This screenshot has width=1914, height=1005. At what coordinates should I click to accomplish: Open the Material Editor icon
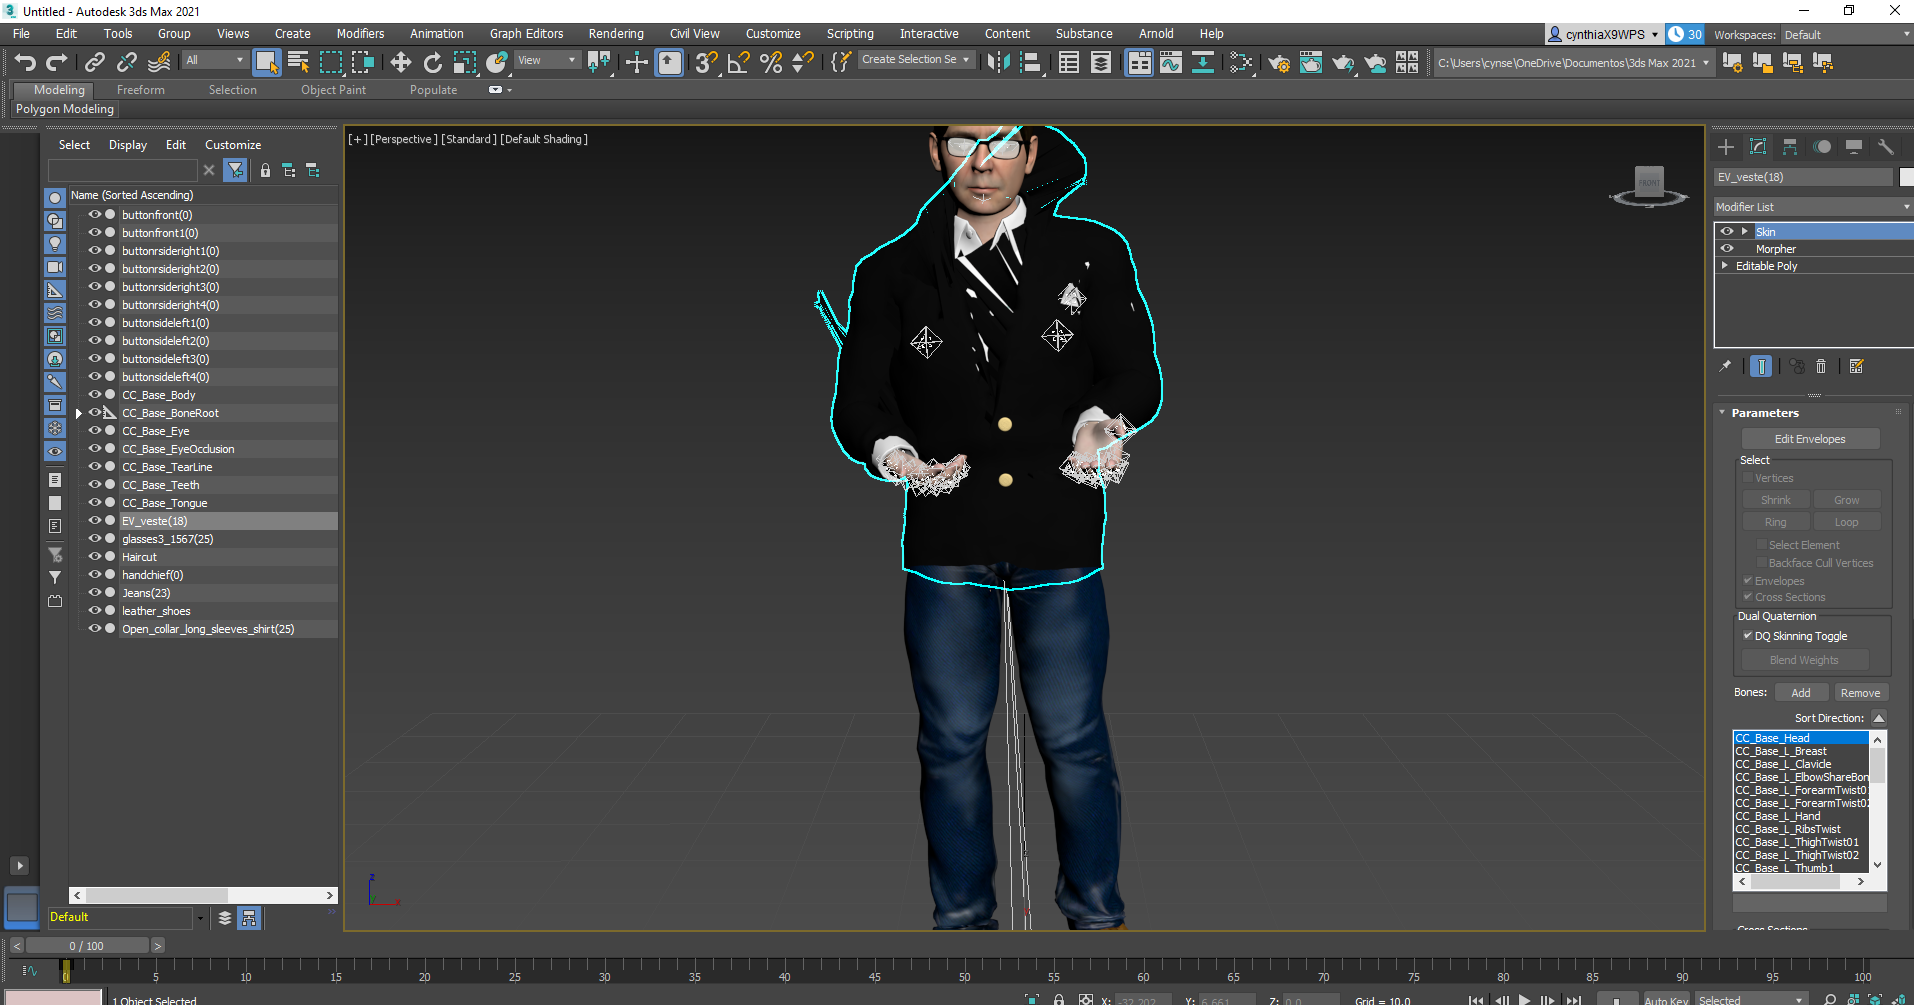click(x=1240, y=63)
